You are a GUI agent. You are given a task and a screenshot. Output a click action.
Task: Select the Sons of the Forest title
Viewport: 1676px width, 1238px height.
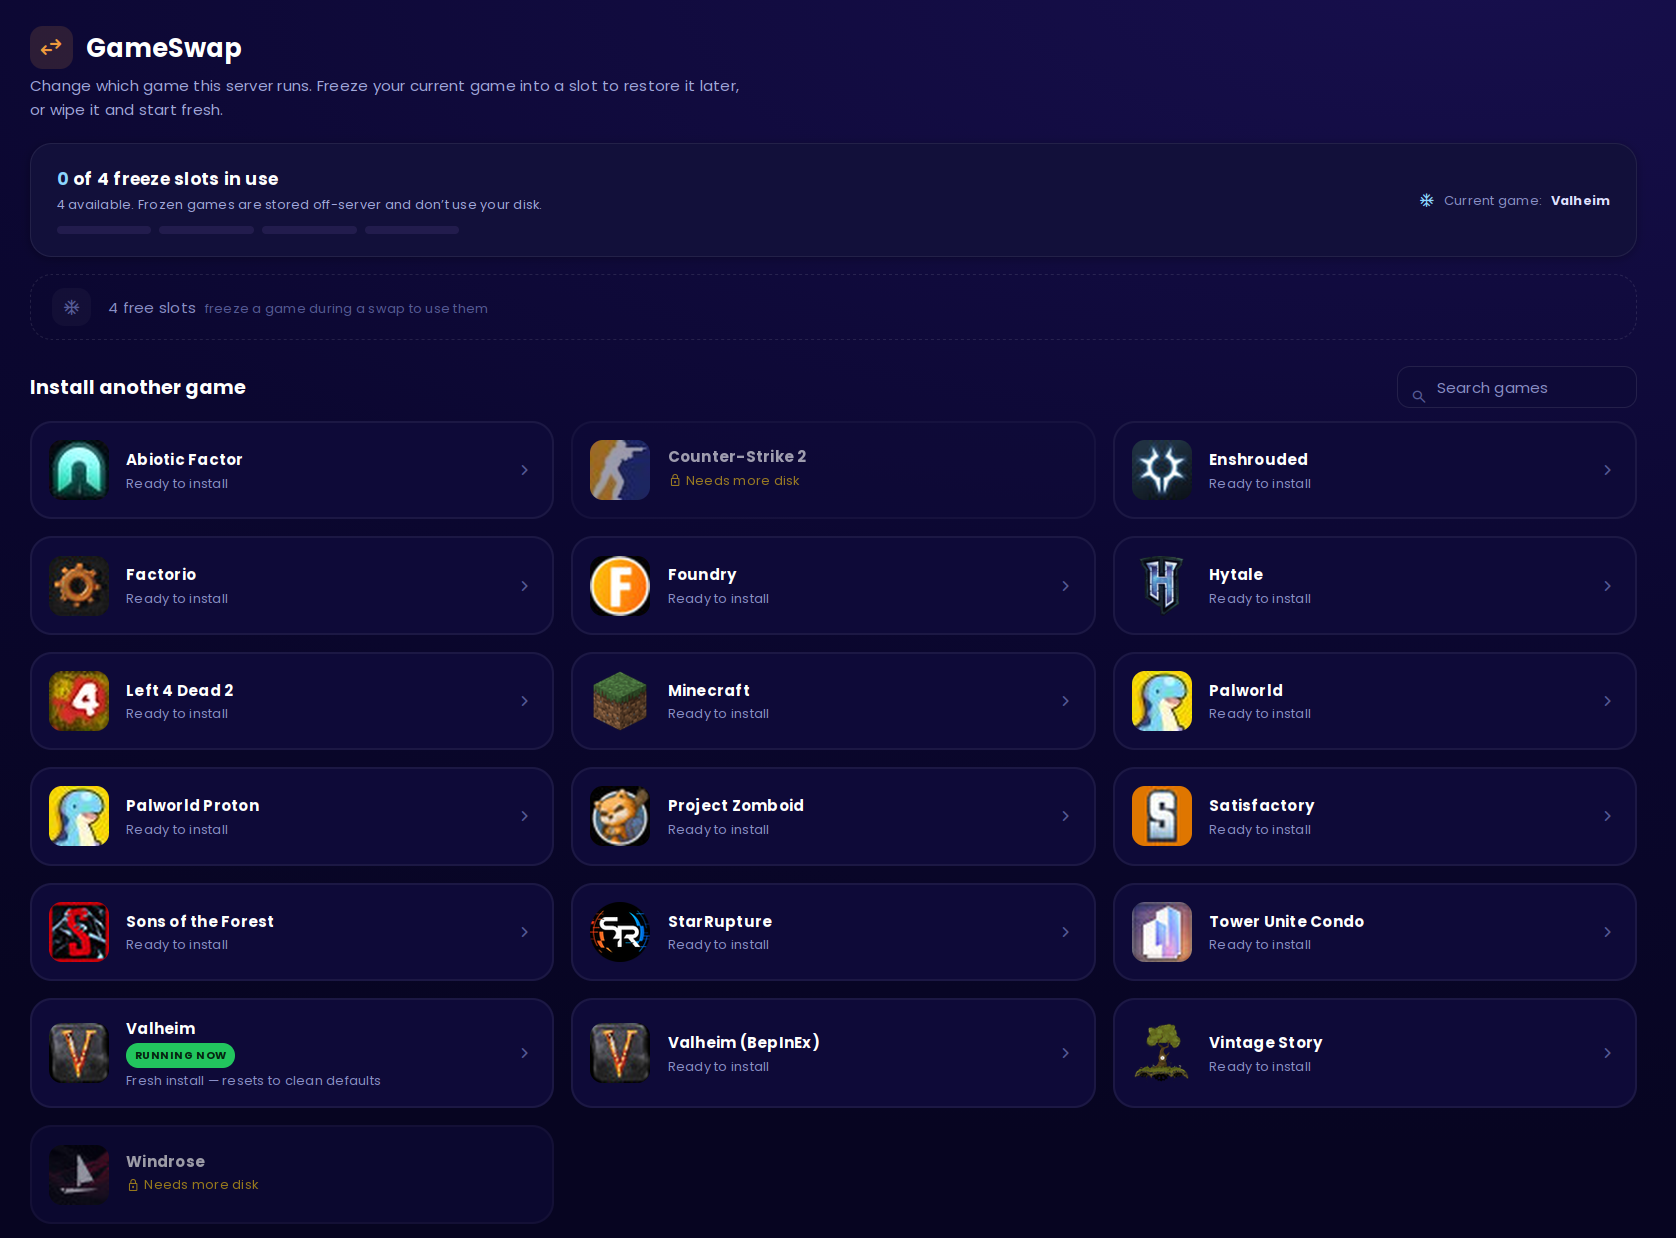pos(200,921)
